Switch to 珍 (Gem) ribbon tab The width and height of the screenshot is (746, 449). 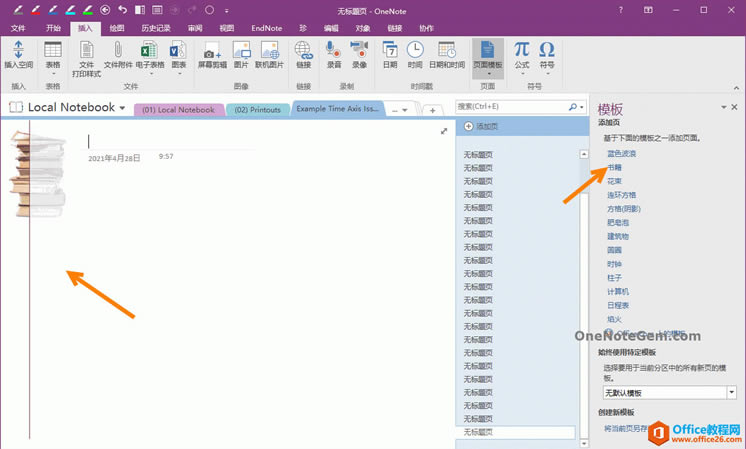(303, 28)
